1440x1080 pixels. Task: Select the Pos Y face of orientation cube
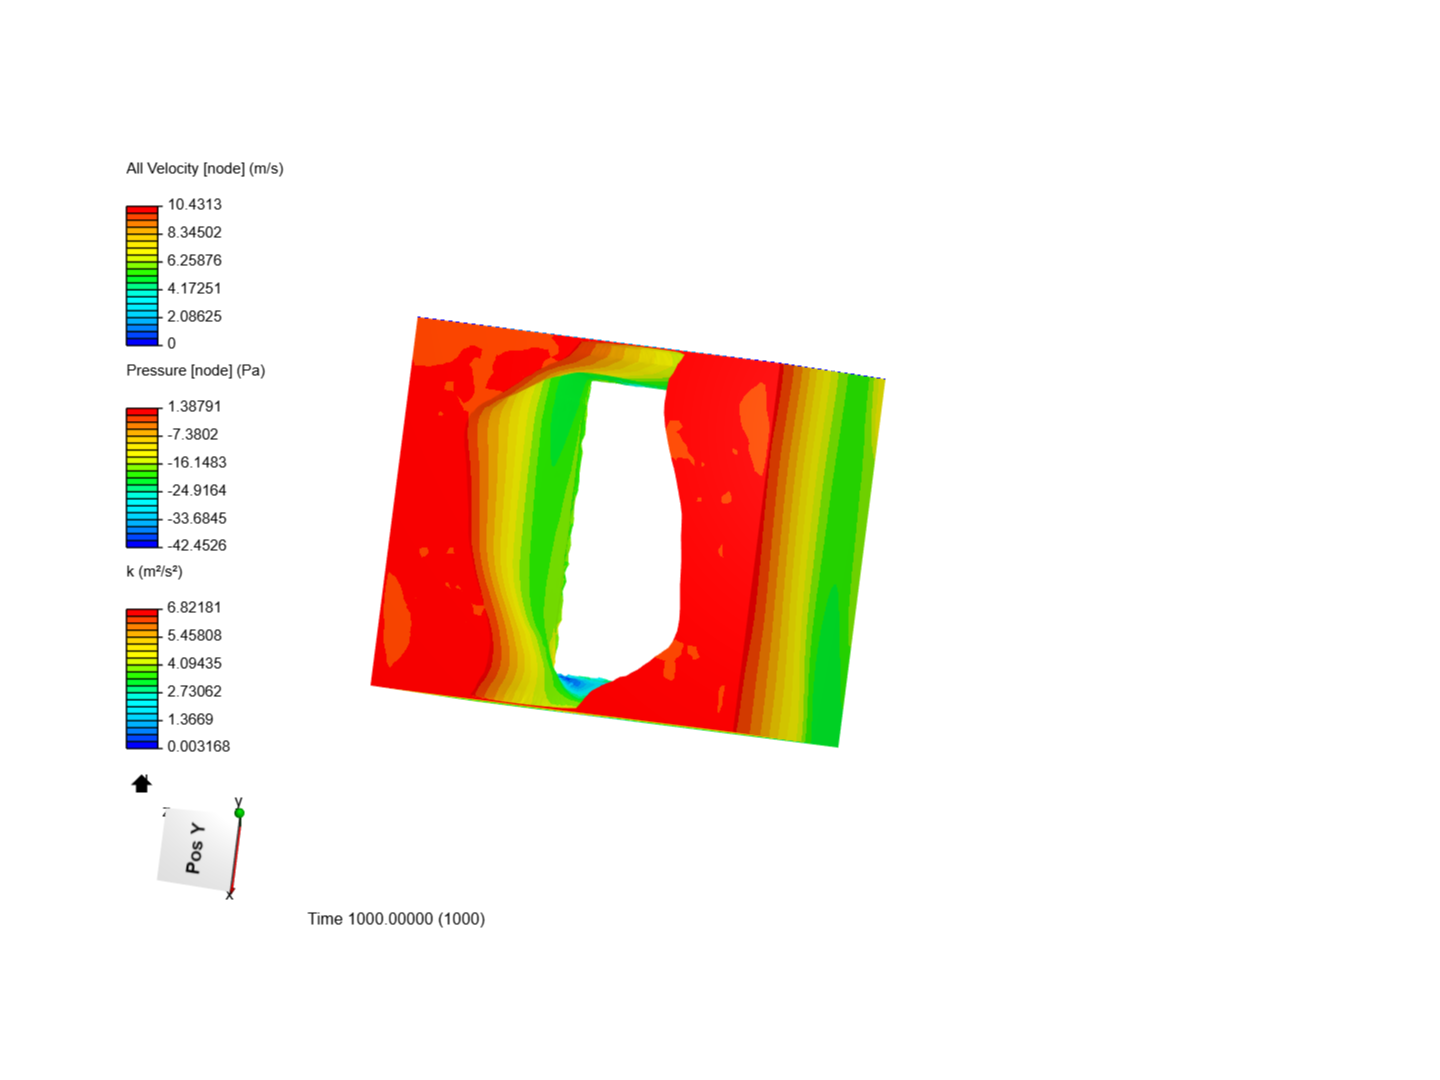pos(195,848)
